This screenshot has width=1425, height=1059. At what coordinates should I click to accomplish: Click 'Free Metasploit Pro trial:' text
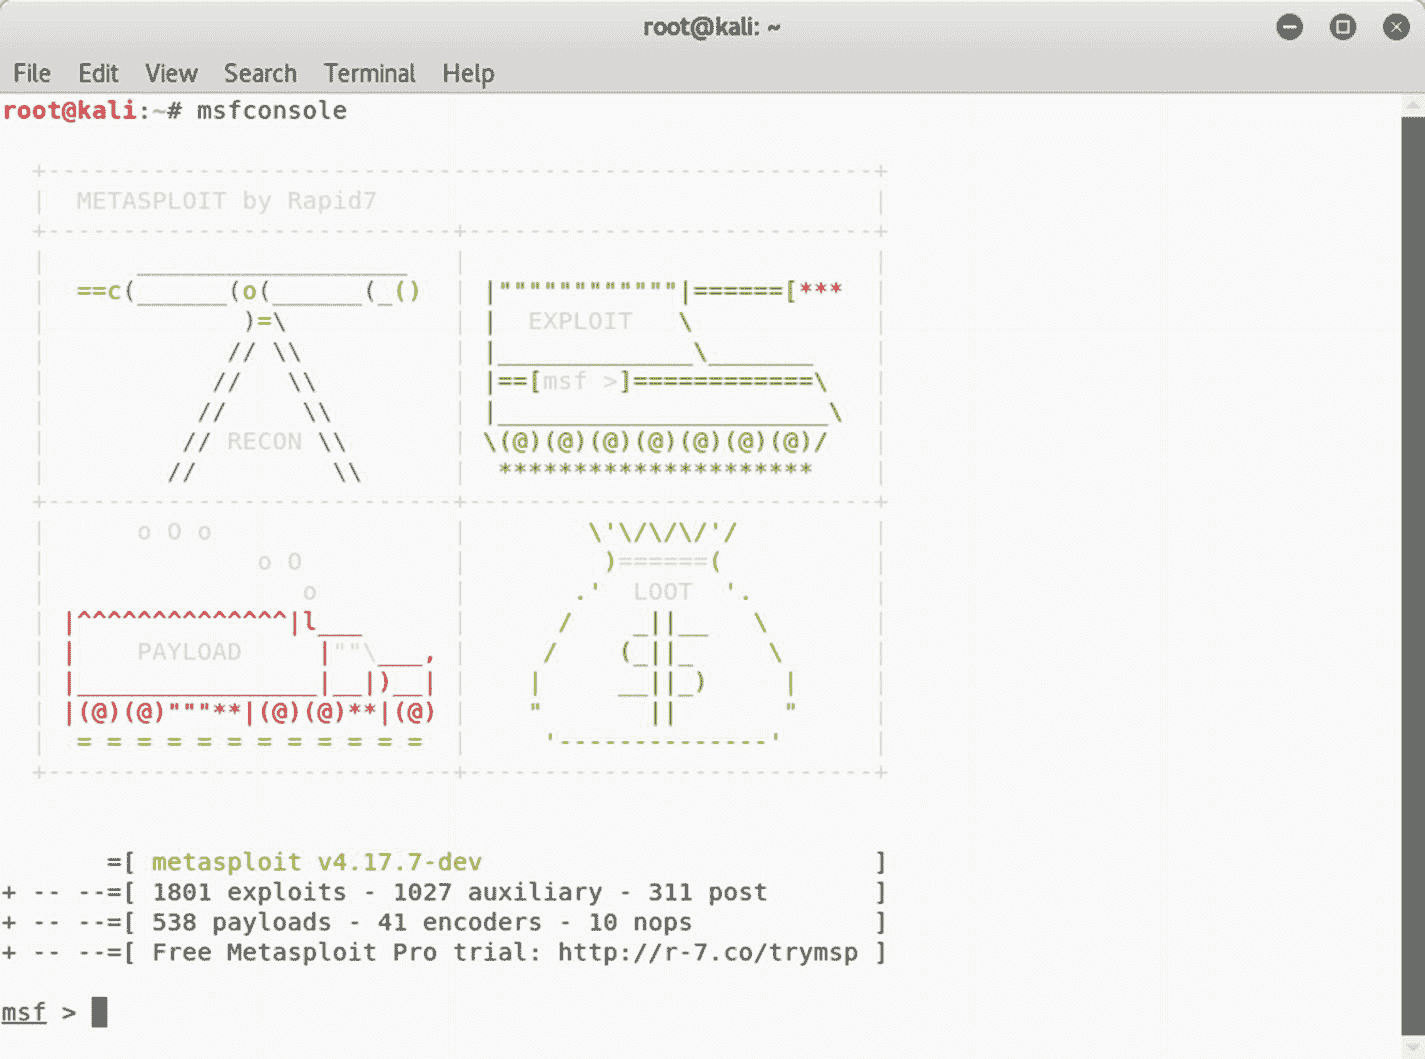pyautogui.click(x=347, y=952)
